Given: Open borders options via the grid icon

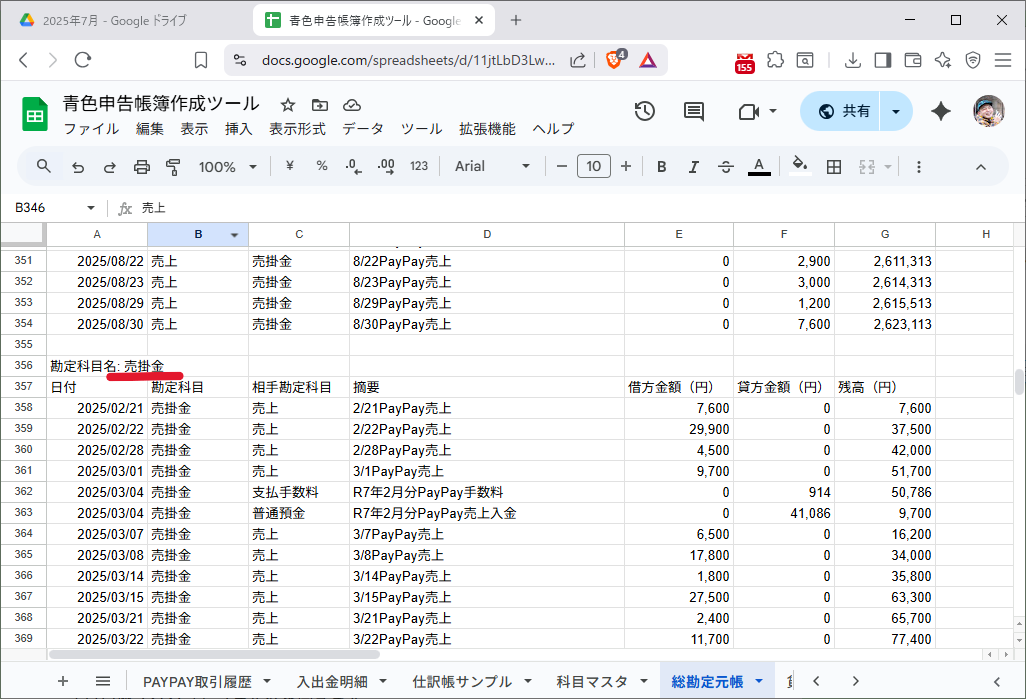Looking at the screenshot, I should (834, 166).
